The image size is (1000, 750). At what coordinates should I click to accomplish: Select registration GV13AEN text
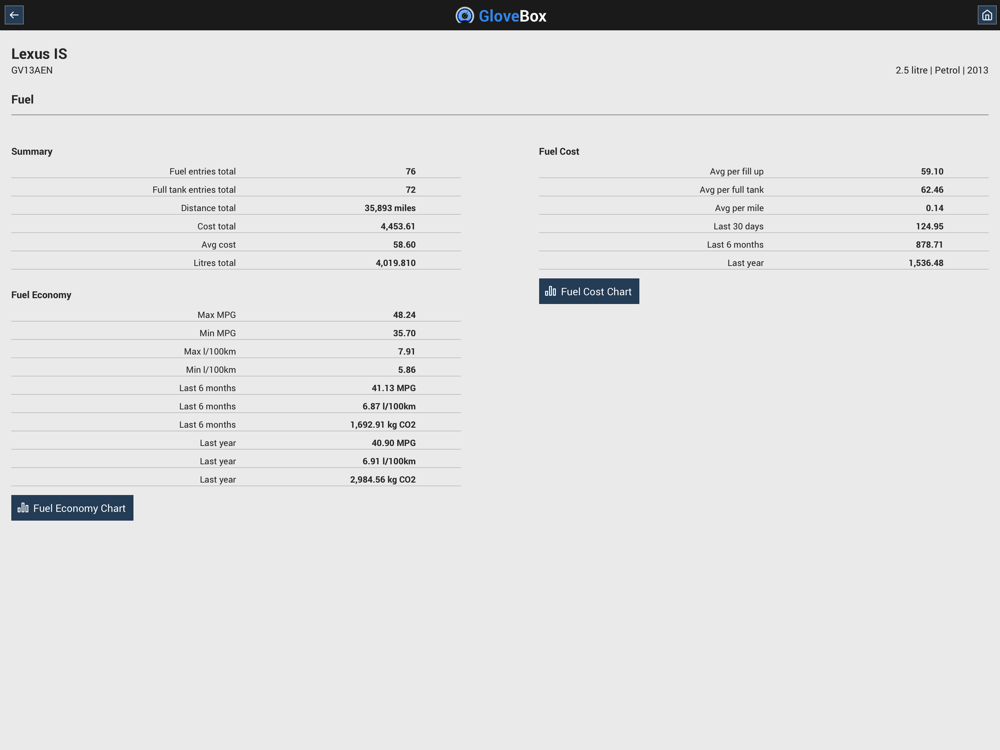click(x=32, y=70)
